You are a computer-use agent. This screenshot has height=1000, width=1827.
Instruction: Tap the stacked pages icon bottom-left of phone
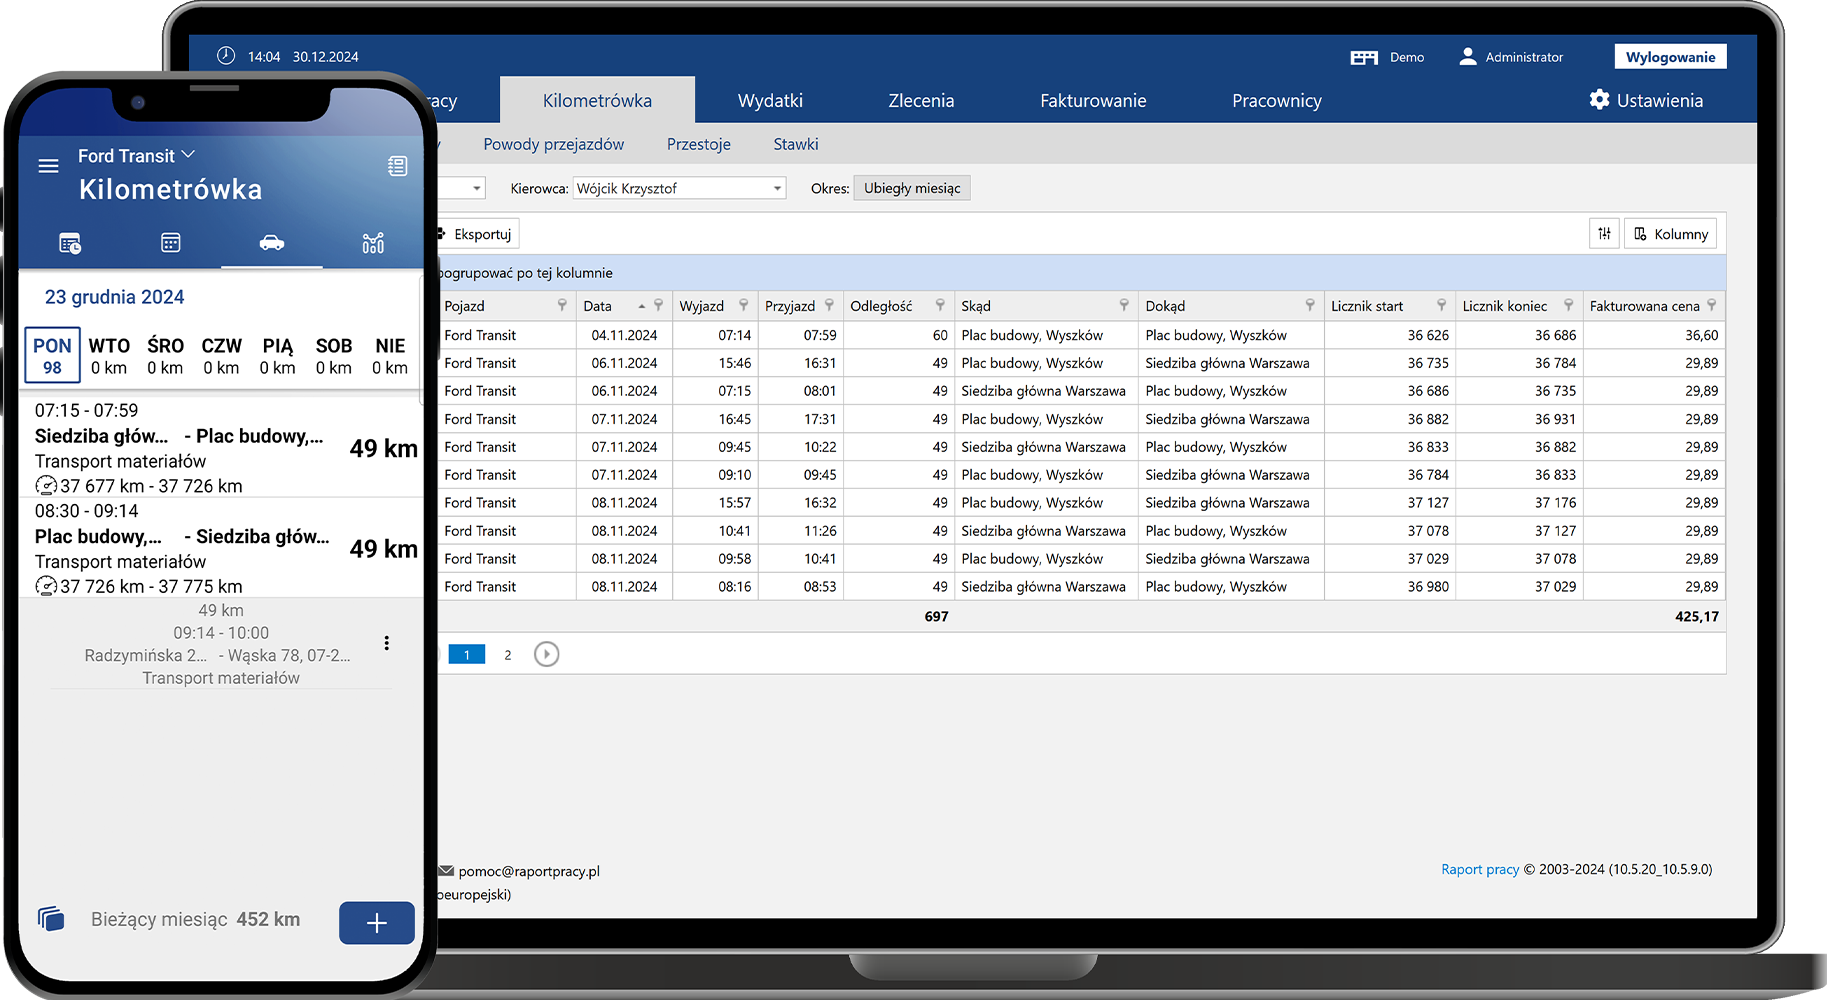(x=51, y=919)
